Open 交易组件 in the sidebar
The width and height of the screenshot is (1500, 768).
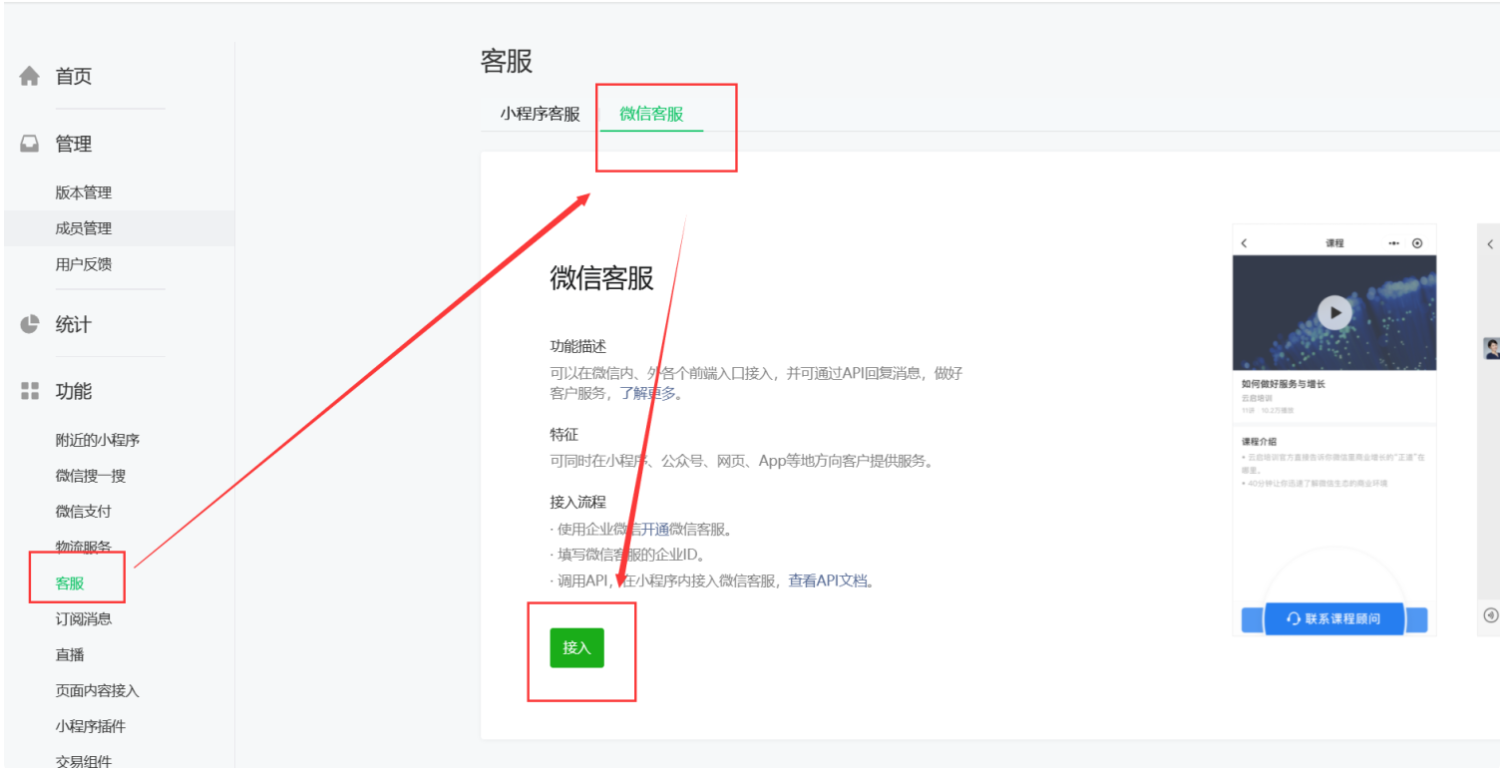[x=83, y=761]
